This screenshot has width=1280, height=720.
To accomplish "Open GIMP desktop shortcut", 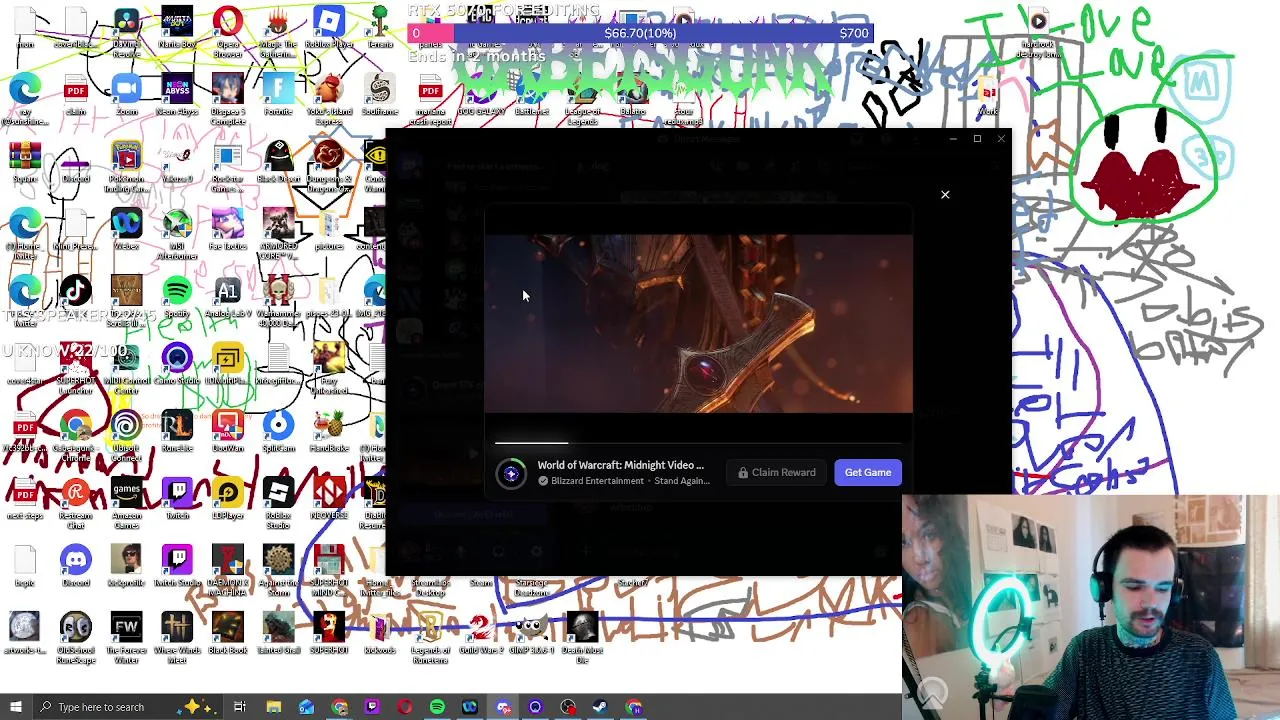I will (x=532, y=632).
